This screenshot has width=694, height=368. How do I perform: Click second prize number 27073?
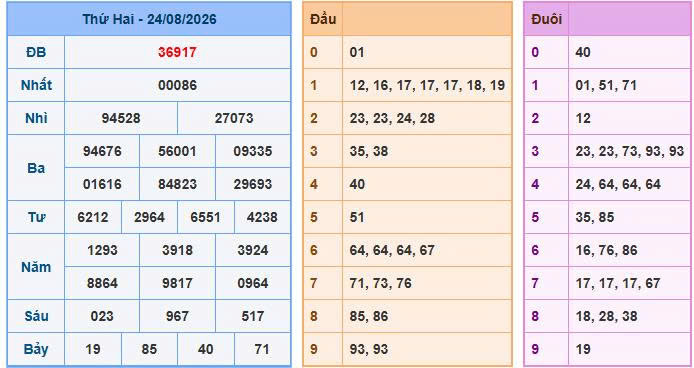click(234, 118)
